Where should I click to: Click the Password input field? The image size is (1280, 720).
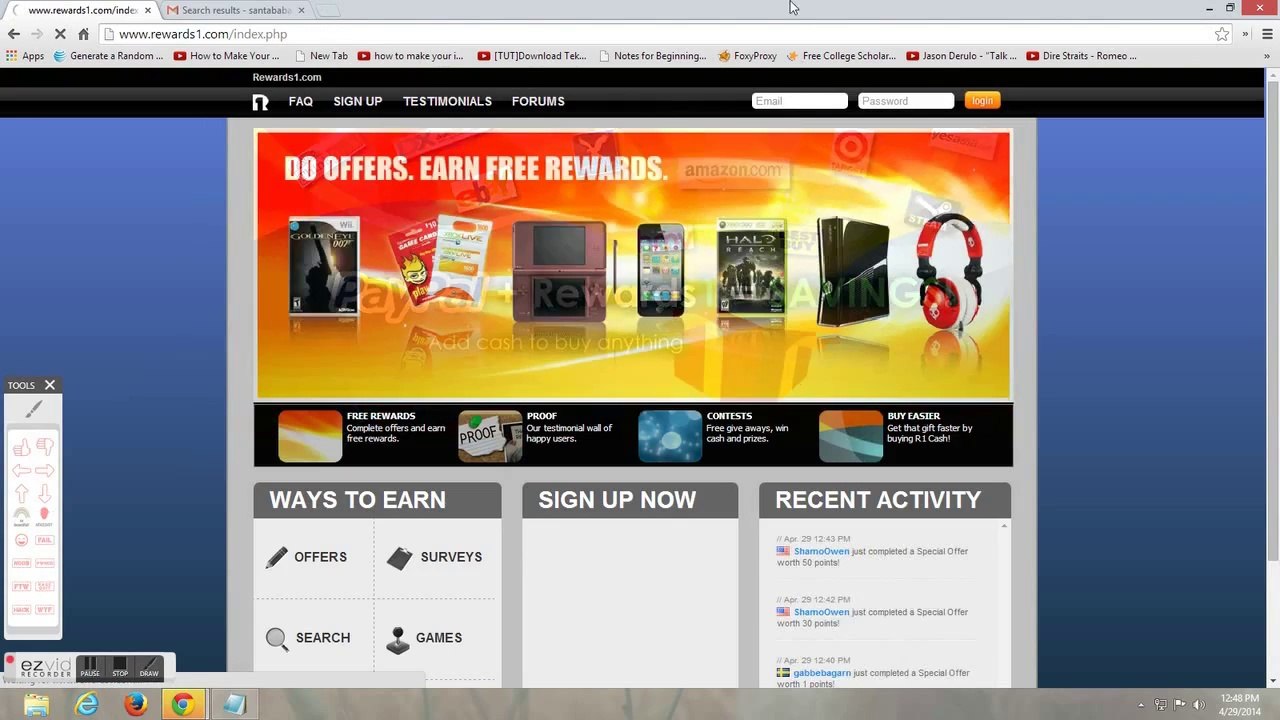(906, 101)
